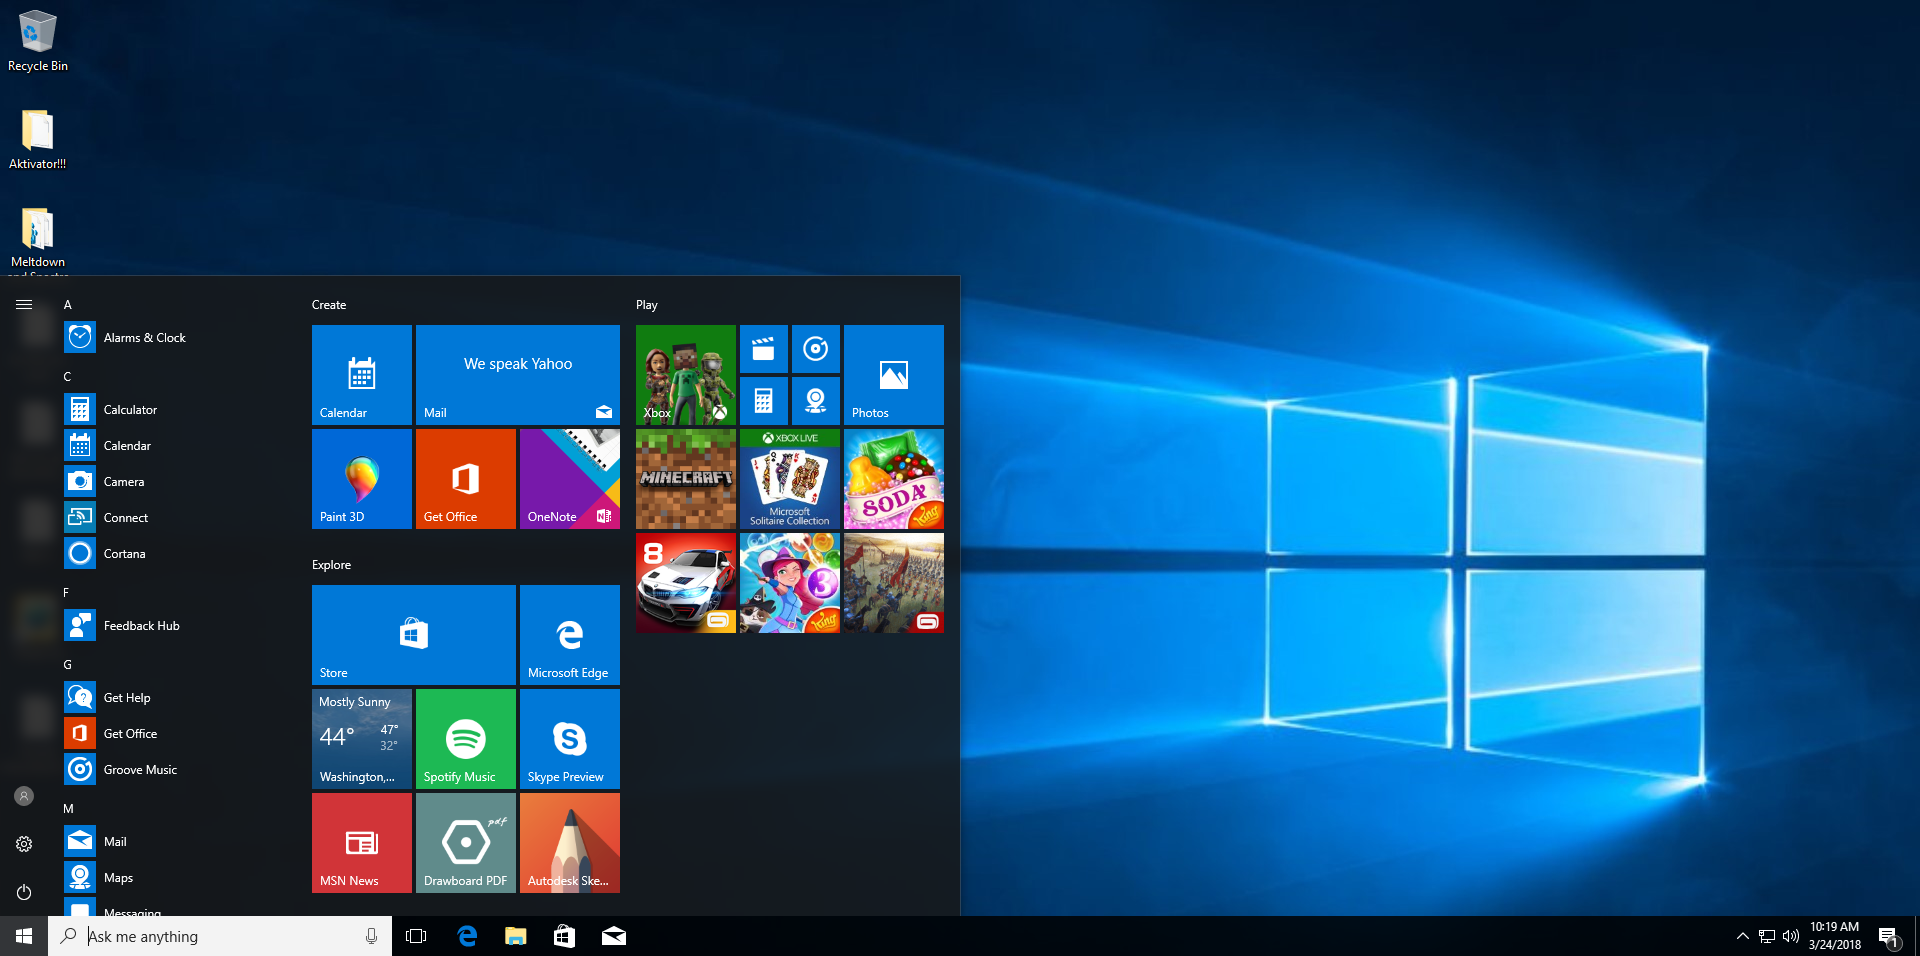Show hidden system tray icons
Screen dimensions: 1920x956
point(1743,936)
